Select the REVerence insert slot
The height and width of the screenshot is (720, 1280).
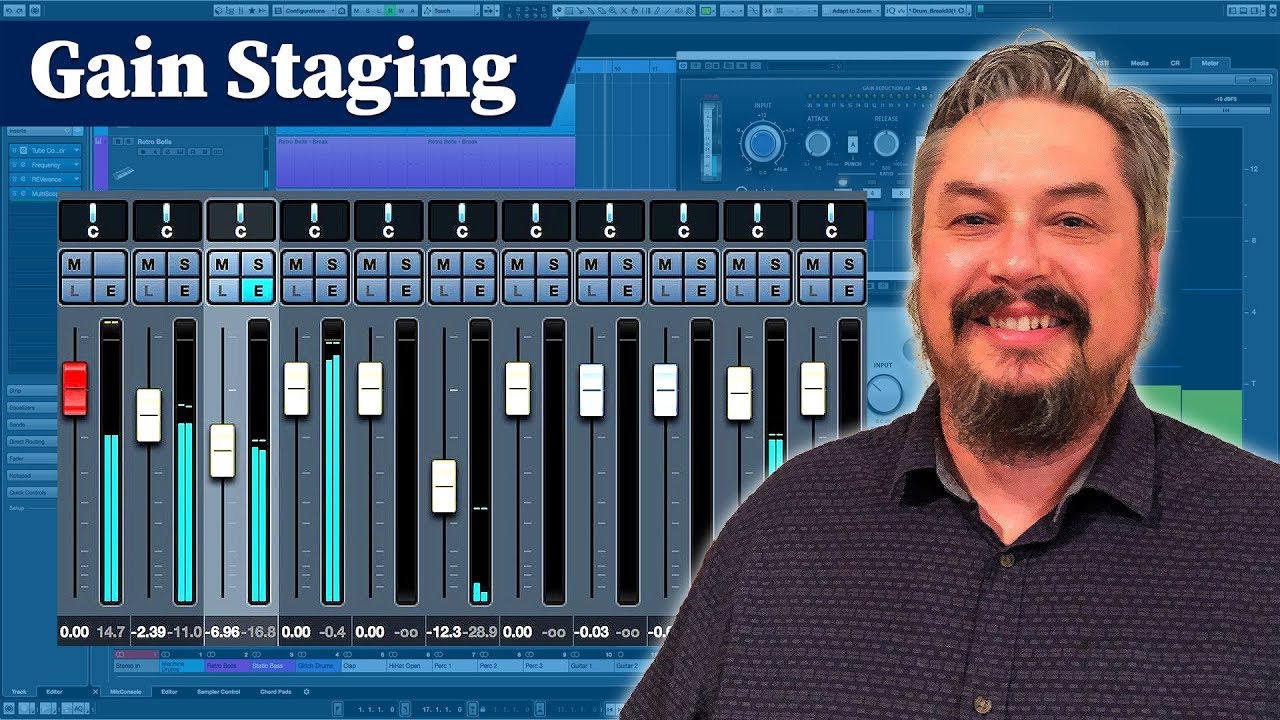click(x=46, y=179)
